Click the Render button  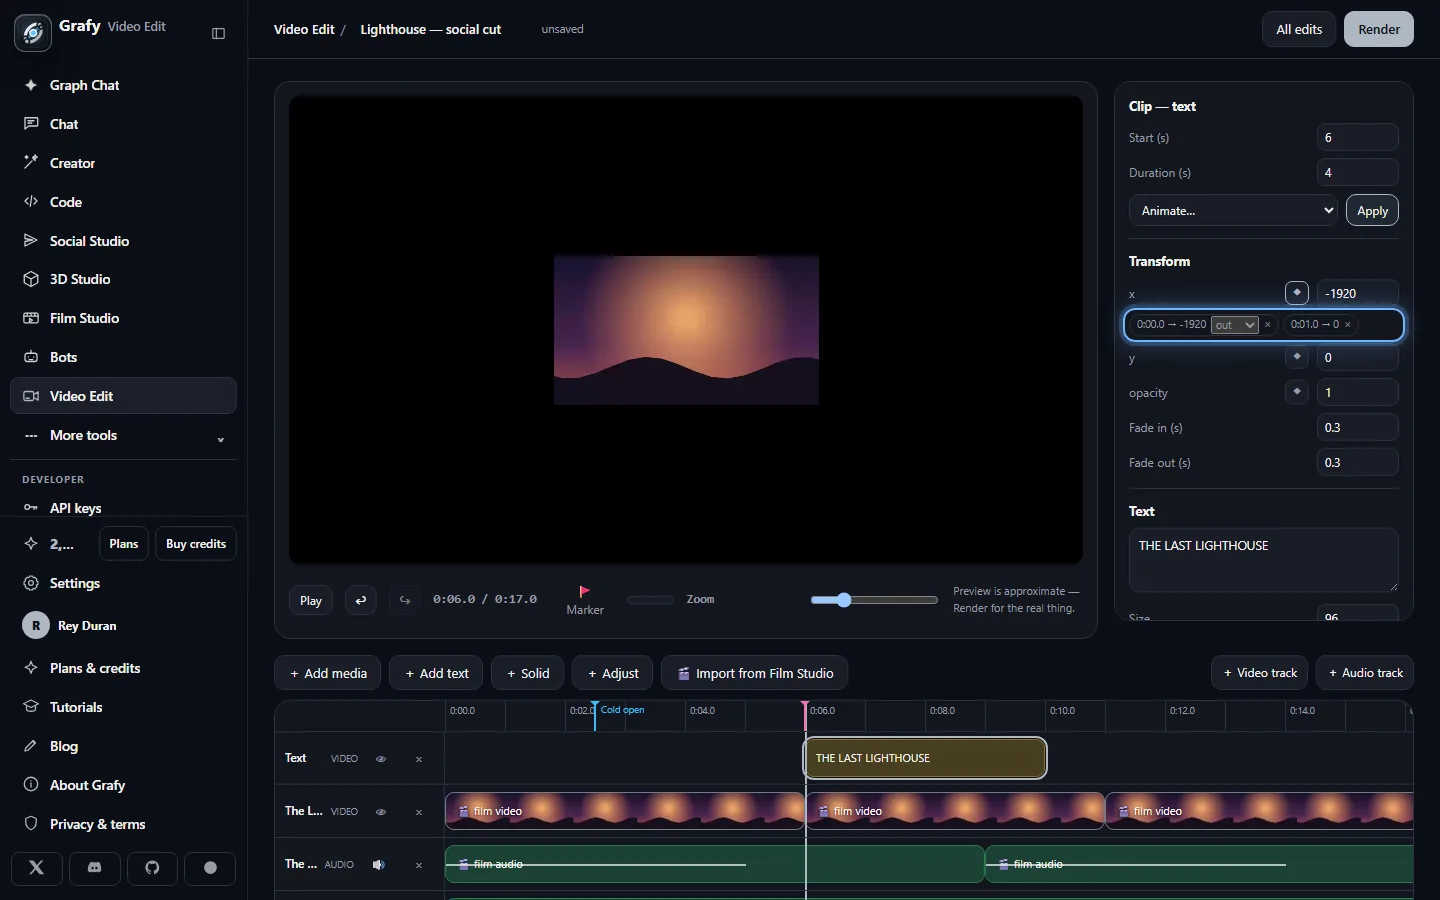point(1379,29)
